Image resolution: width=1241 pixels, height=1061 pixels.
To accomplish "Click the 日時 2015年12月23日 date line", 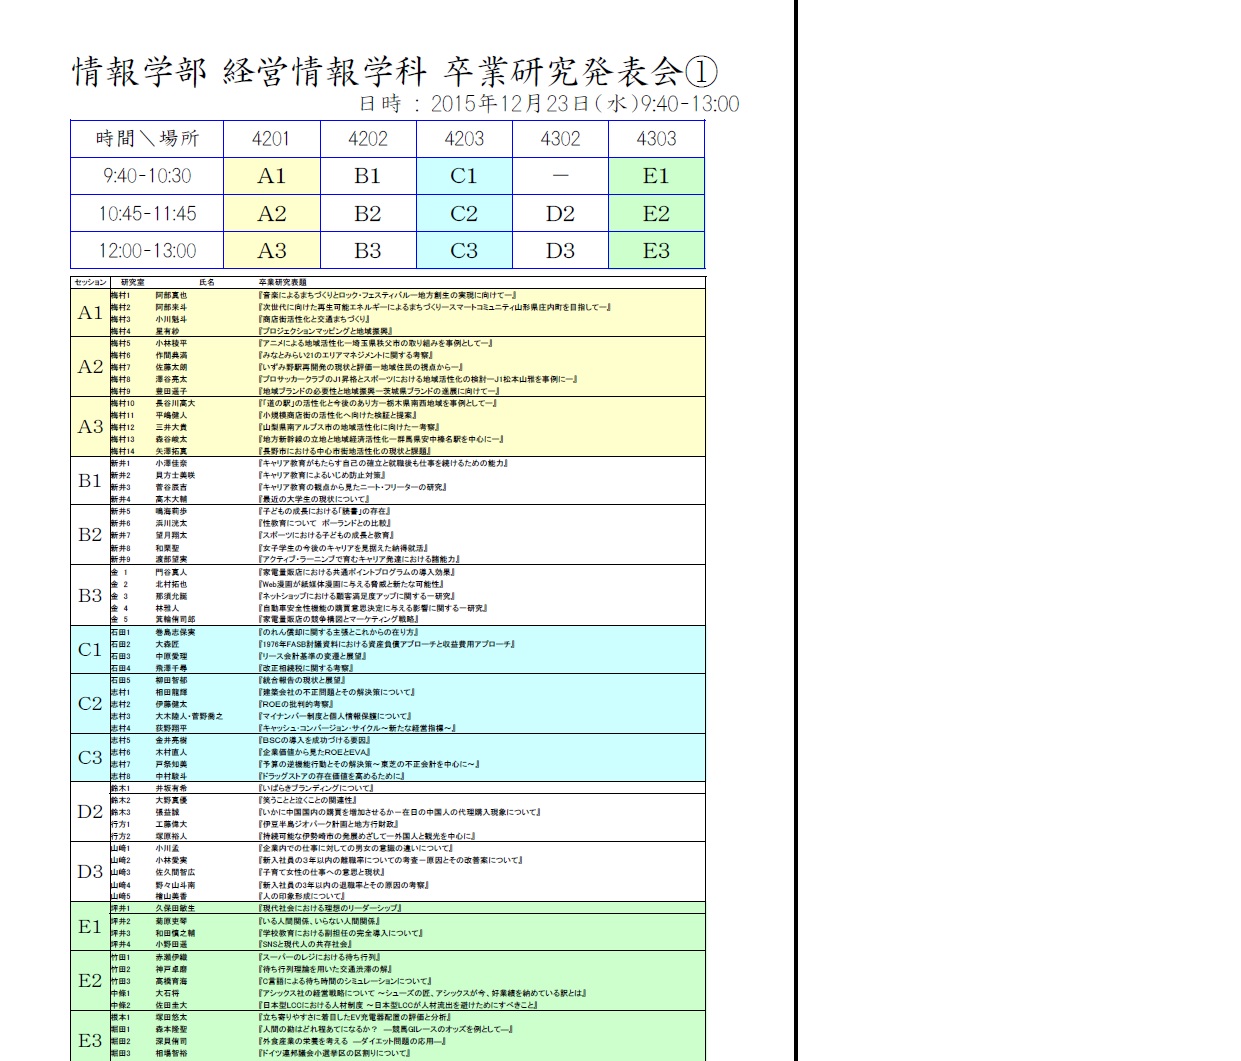I will 549,104.
